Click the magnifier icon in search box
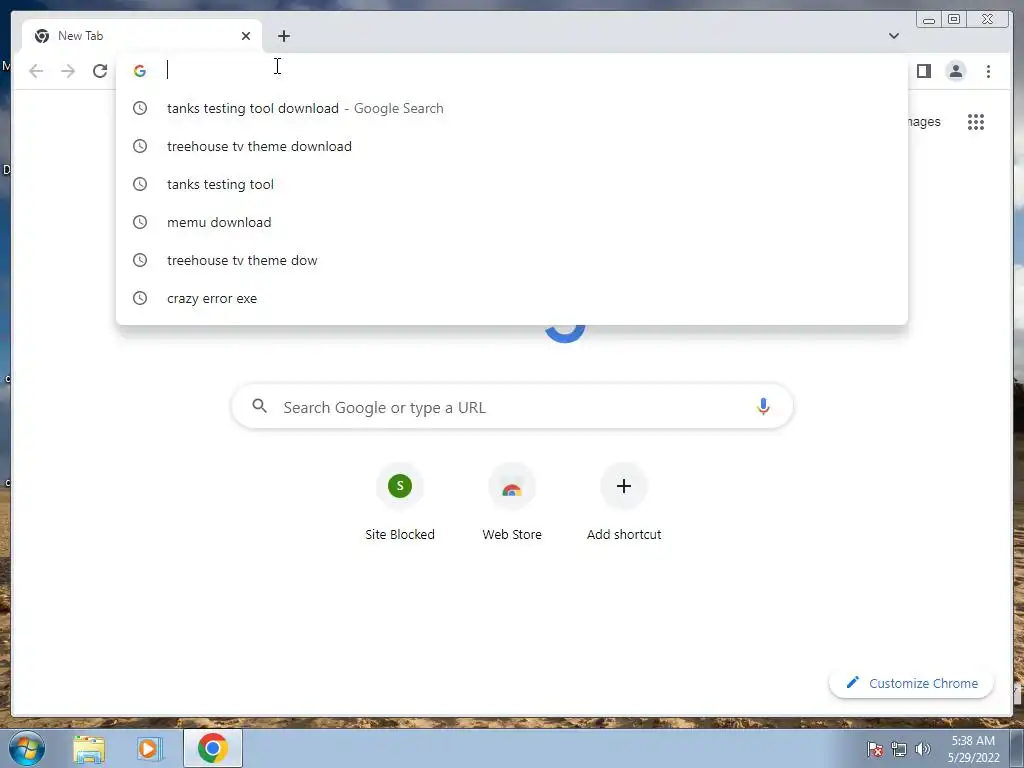The width and height of the screenshot is (1024, 768). click(259, 406)
